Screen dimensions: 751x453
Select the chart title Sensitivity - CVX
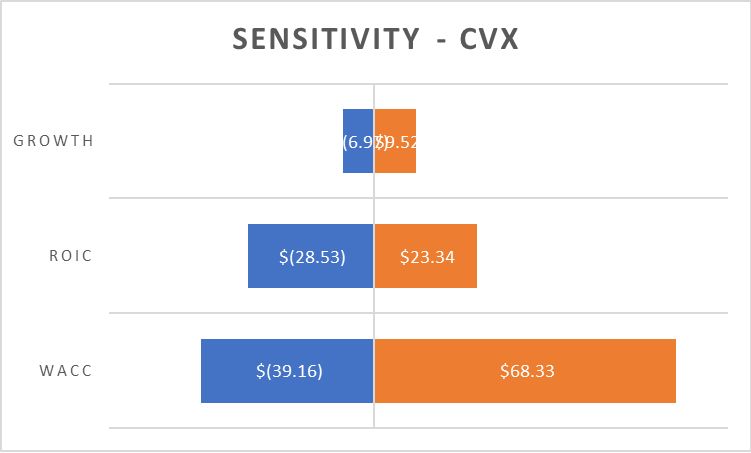[x=375, y=39]
